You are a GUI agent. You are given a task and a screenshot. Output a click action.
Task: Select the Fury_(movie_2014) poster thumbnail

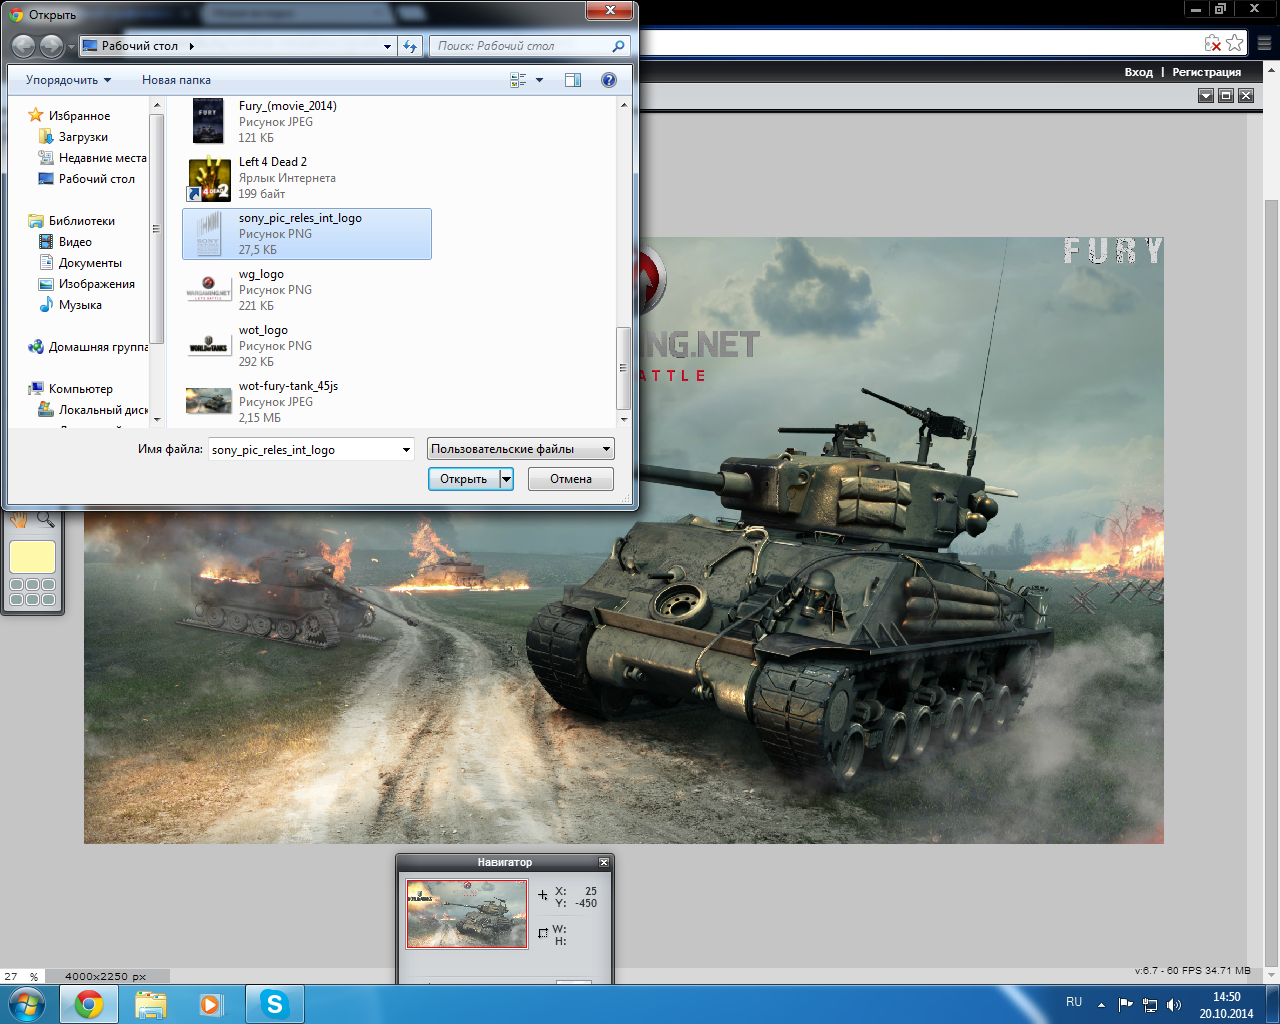tap(208, 121)
